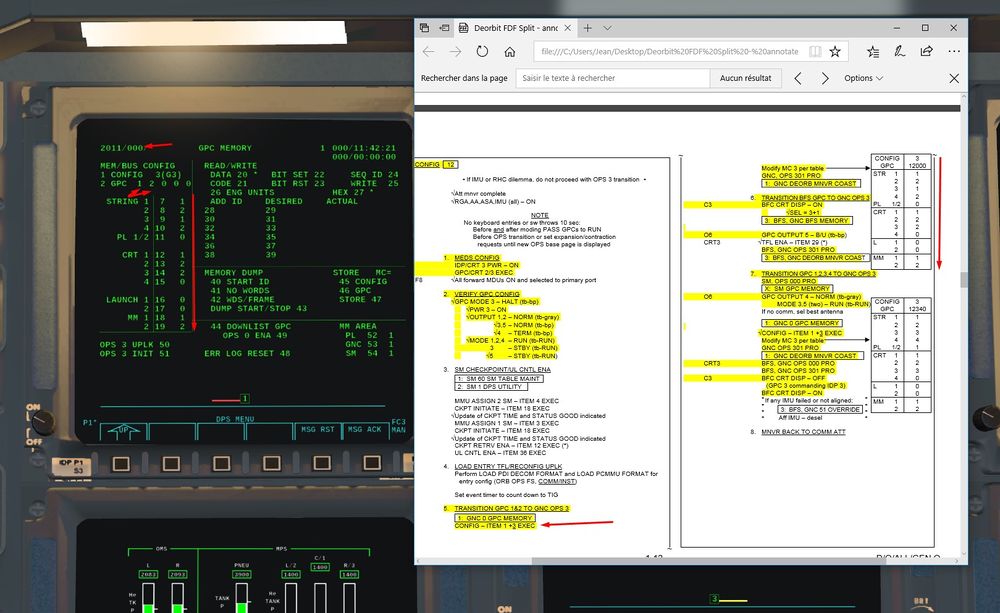Click 'ERR LOG RESET 48' on the display

pos(247,353)
